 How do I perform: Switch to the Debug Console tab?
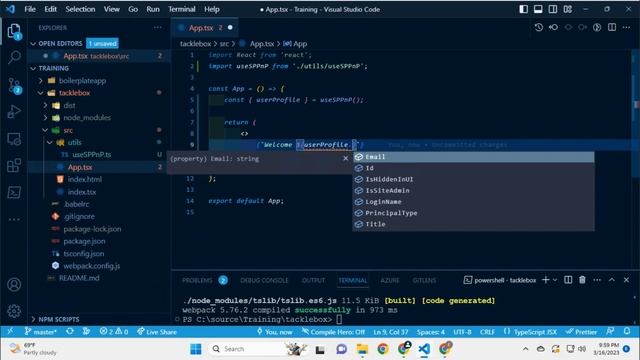click(x=264, y=280)
